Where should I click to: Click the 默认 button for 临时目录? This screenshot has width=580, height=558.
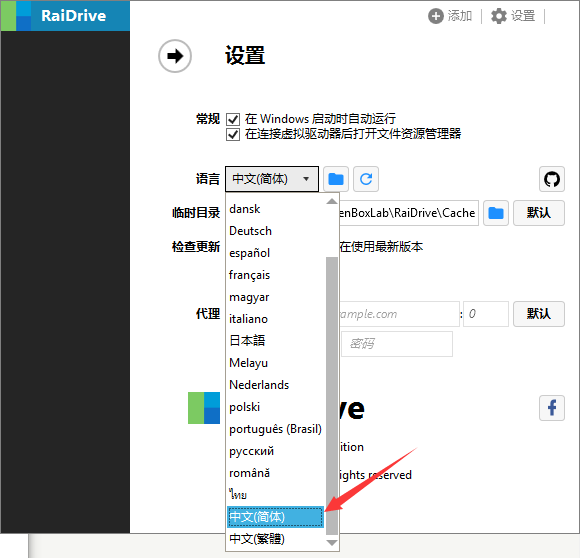[539, 213]
